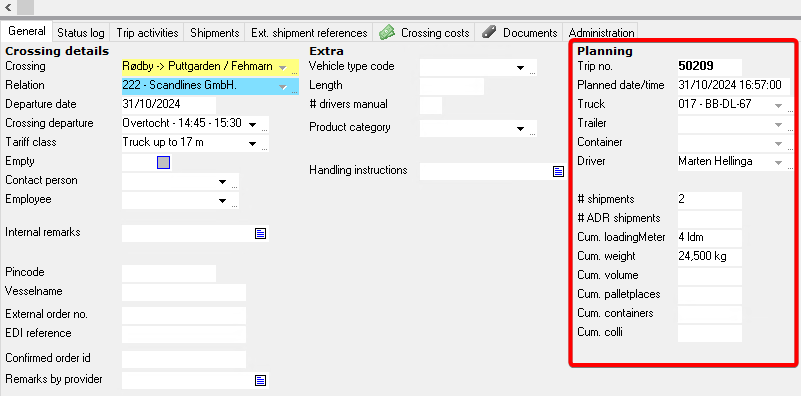Click the Vesselname input field
801x396 pixels.
tap(184, 292)
